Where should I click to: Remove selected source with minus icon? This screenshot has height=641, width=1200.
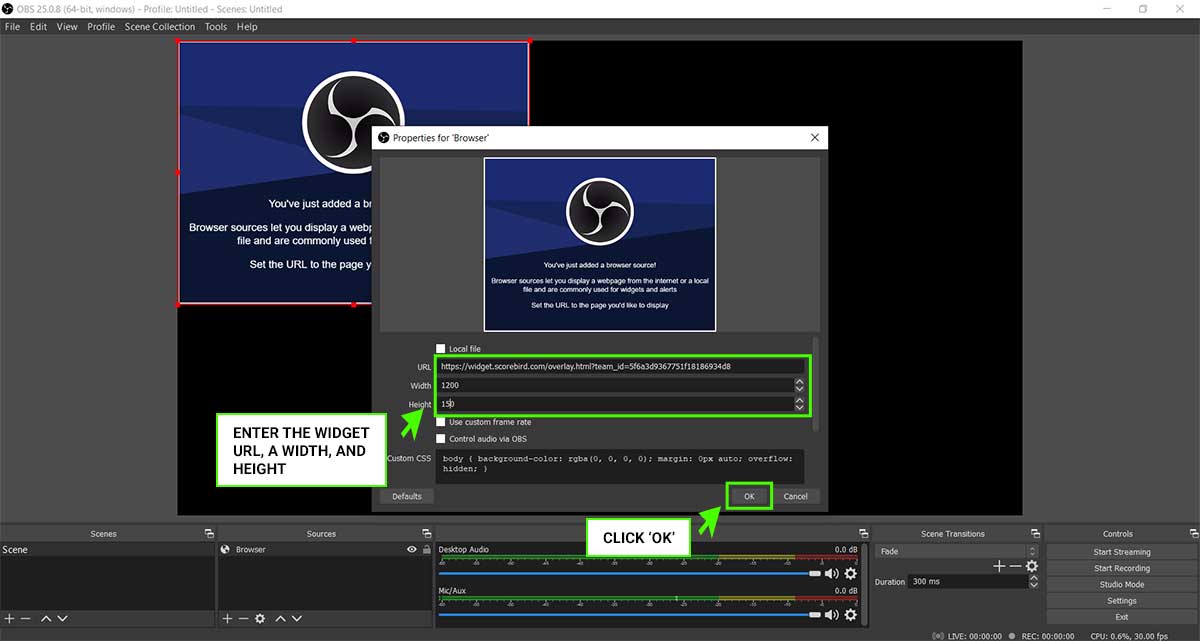click(x=243, y=619)
